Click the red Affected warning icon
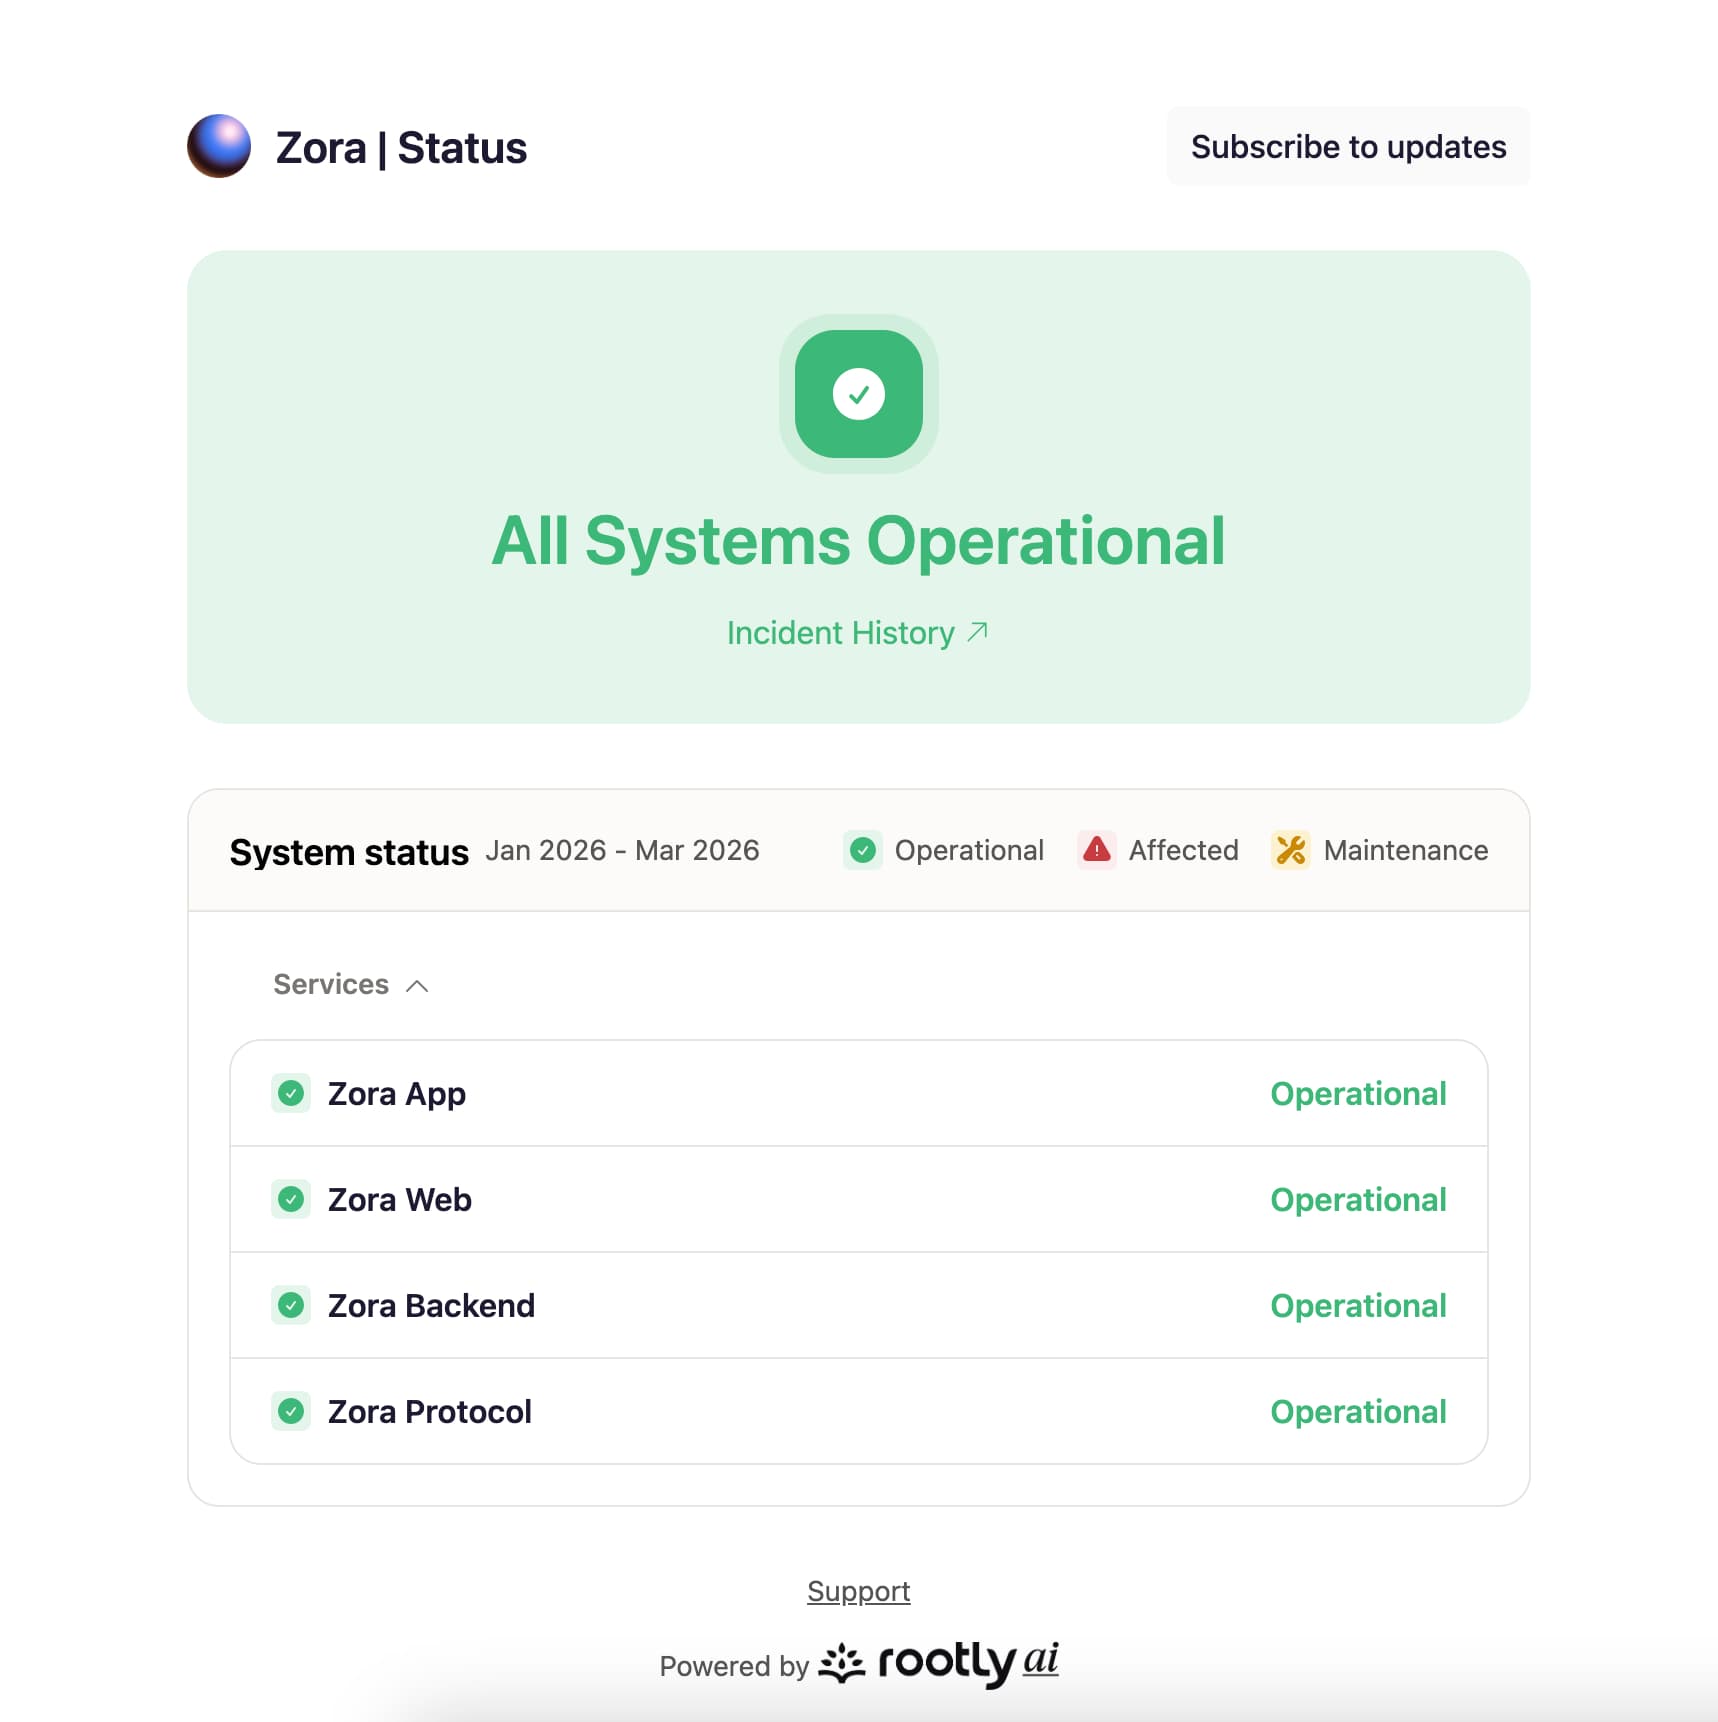 [x=1096, y=850]
